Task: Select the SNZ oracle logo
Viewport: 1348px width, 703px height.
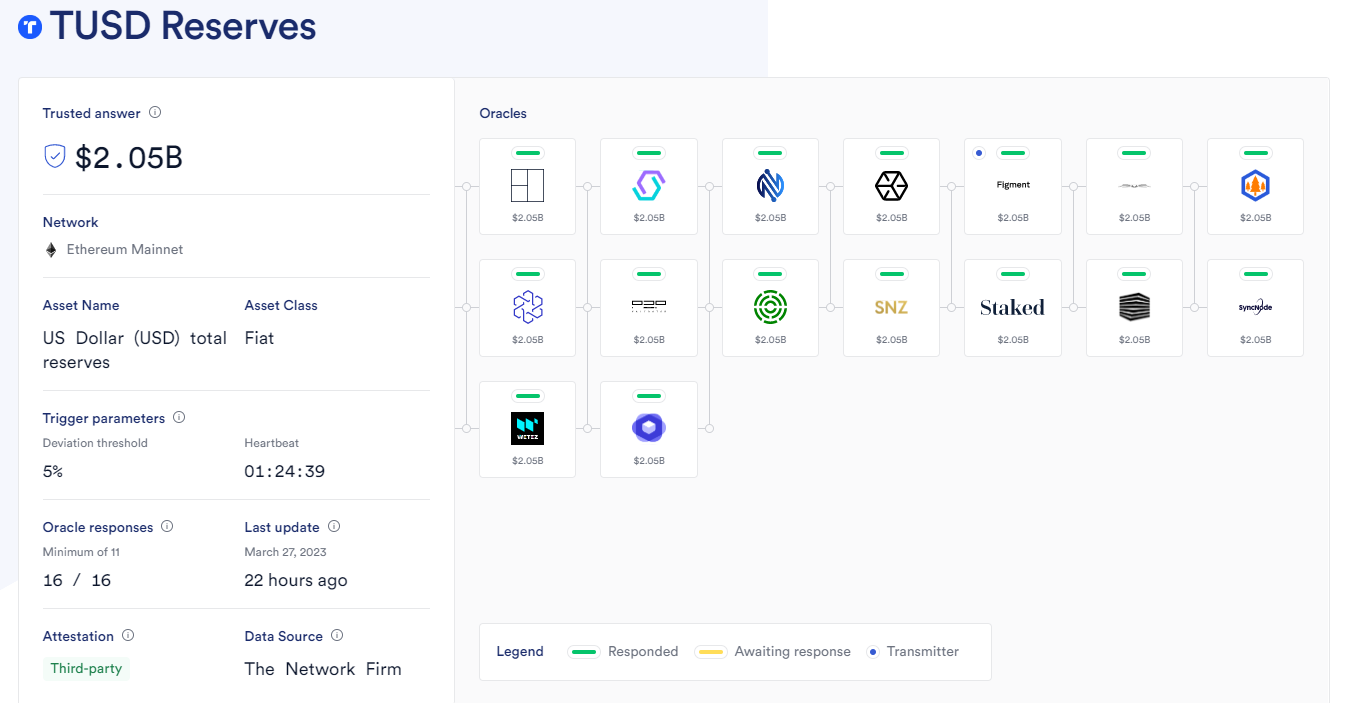Action: [891, 307]
